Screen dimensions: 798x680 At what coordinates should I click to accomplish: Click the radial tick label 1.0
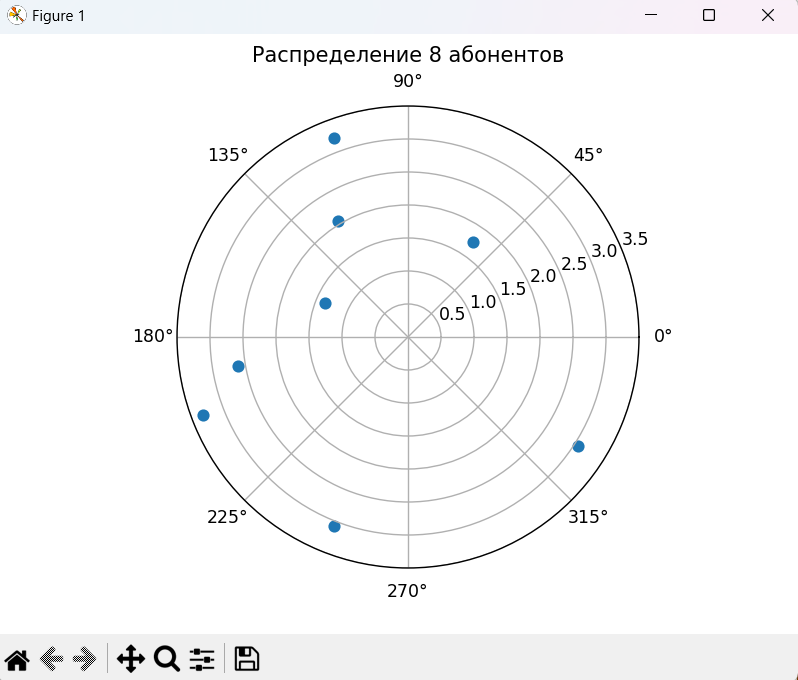(483, 302)
